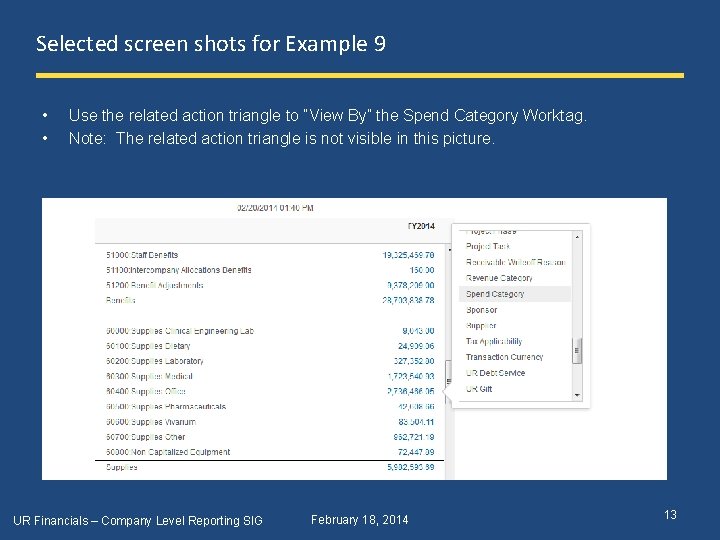Open Non Capitalized Equipment amount 72,447.09
The image size is (720, 540).
point(416,452)
